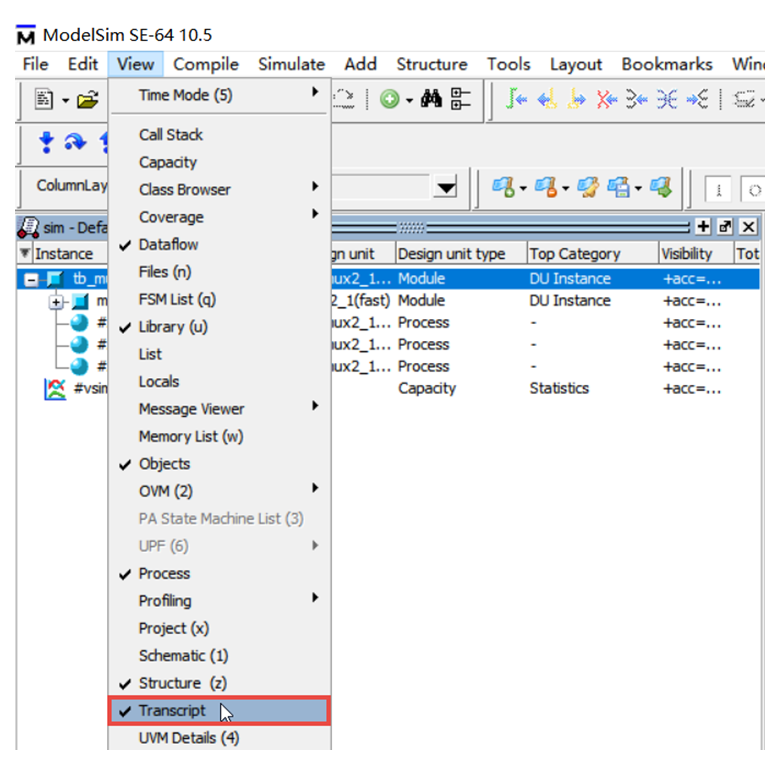Click the Step Over curved arrow icon
The image size is (772, 771).
(x=75, y=142)
